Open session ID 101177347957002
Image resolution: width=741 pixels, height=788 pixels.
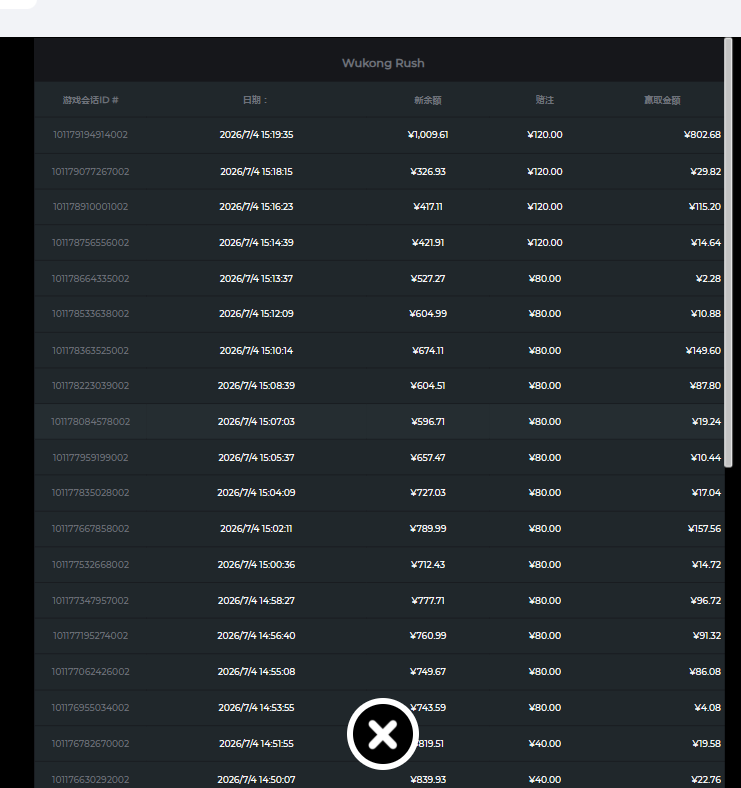click(90, 601)
